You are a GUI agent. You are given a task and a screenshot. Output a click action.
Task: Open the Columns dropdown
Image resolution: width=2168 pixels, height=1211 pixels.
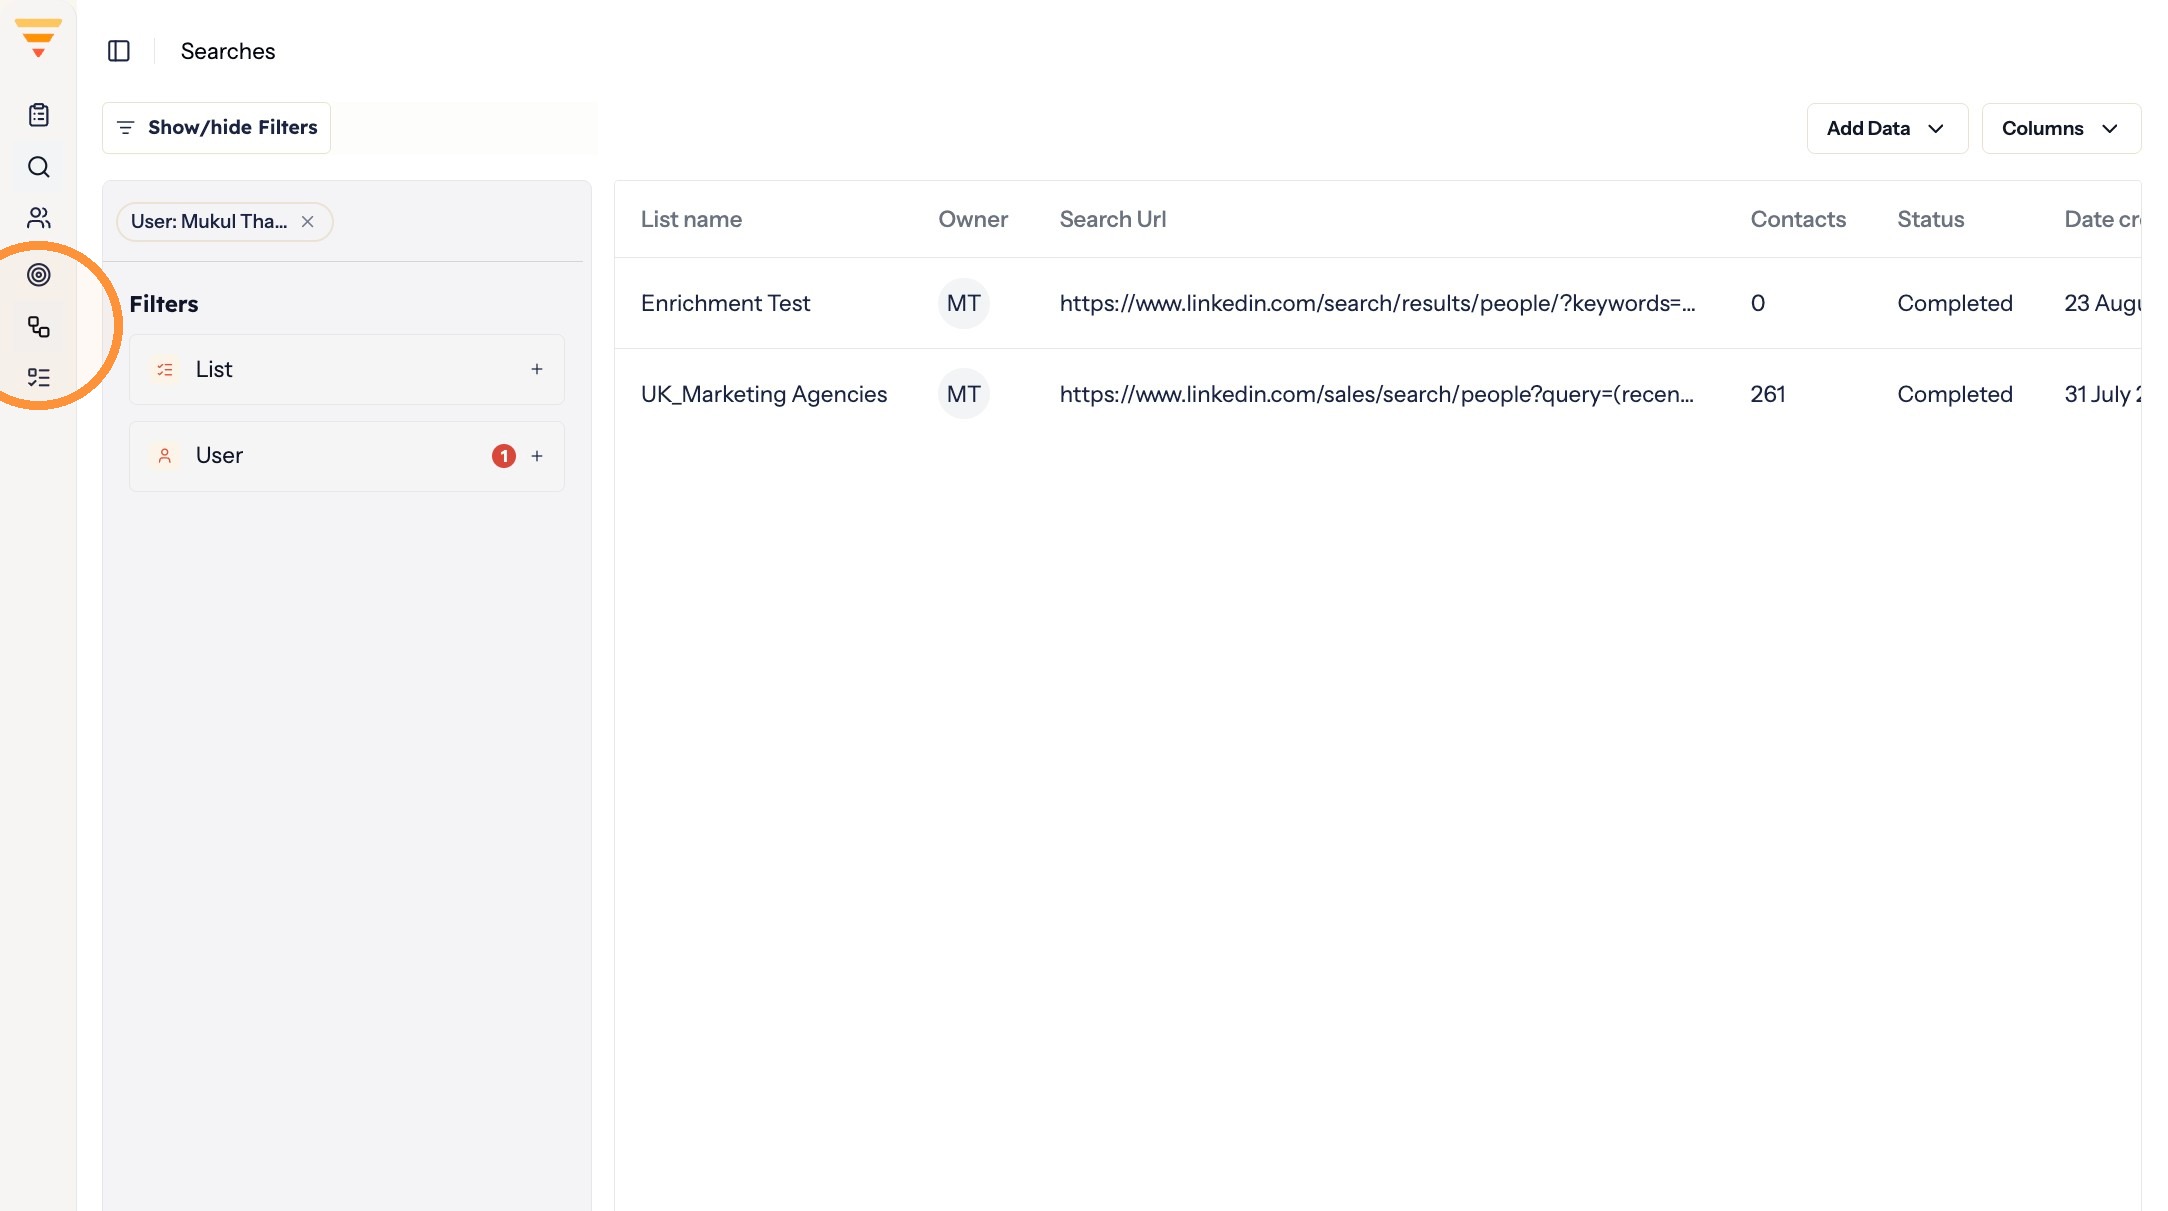[2061, 128]
